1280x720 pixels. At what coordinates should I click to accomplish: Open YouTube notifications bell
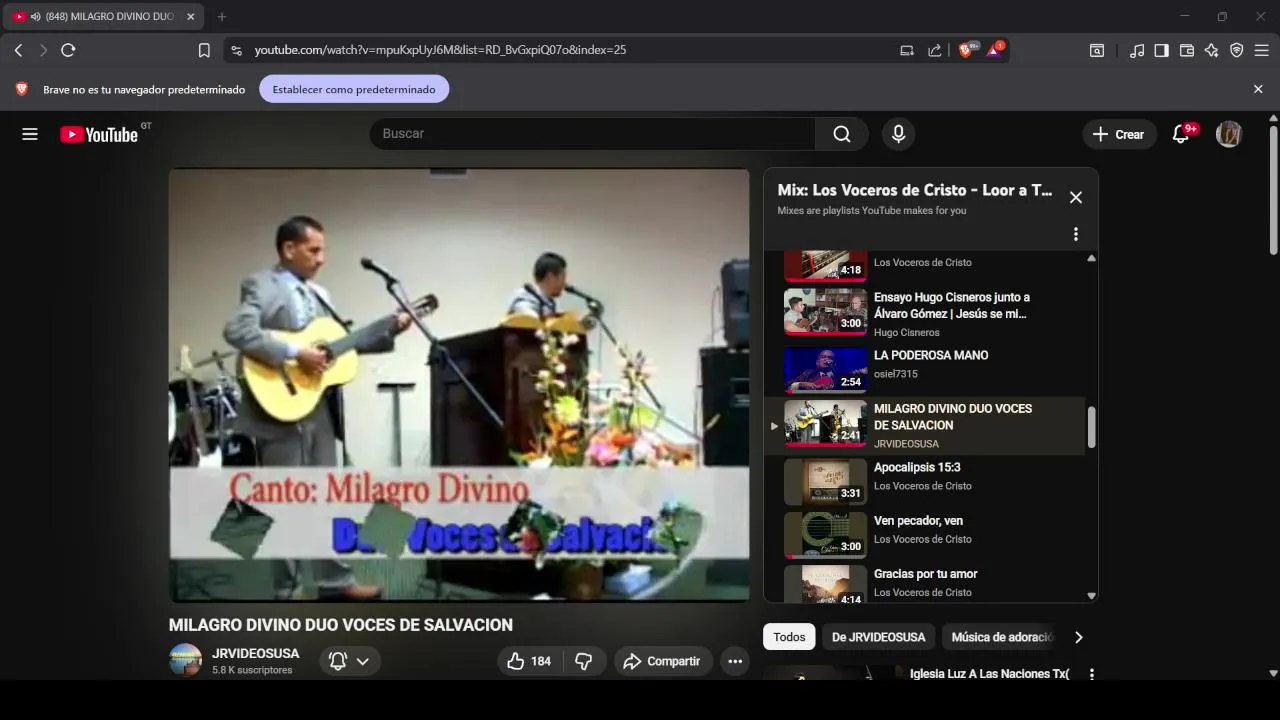tap(1181, 134)
